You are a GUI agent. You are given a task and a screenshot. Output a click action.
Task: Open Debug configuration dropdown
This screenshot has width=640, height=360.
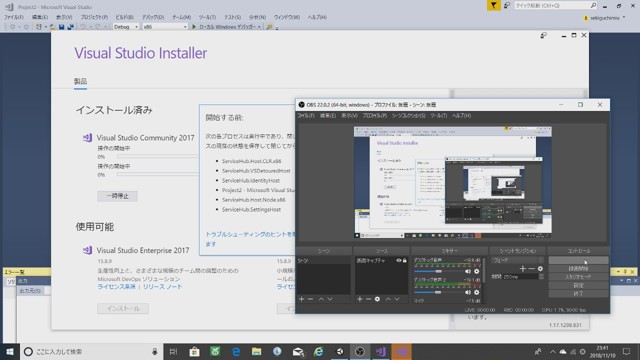click(126, 27)
